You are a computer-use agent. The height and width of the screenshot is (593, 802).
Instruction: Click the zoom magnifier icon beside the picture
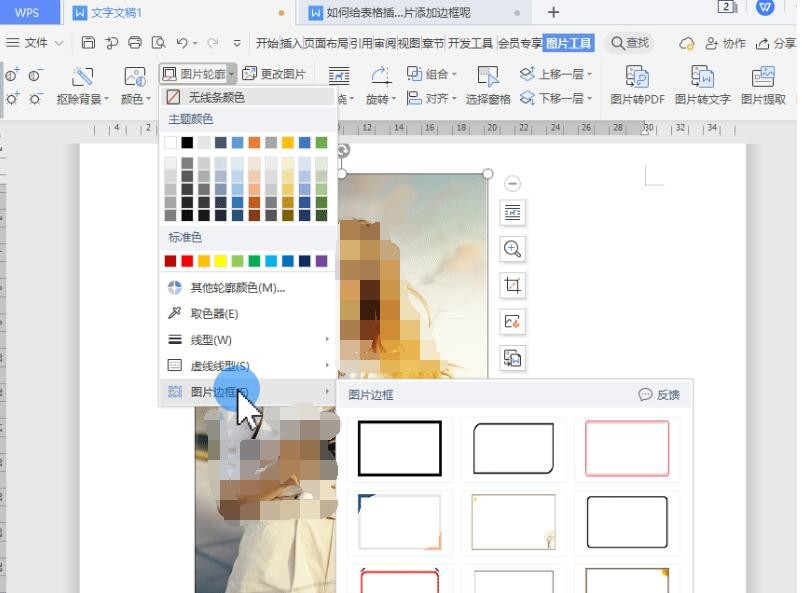512,249
